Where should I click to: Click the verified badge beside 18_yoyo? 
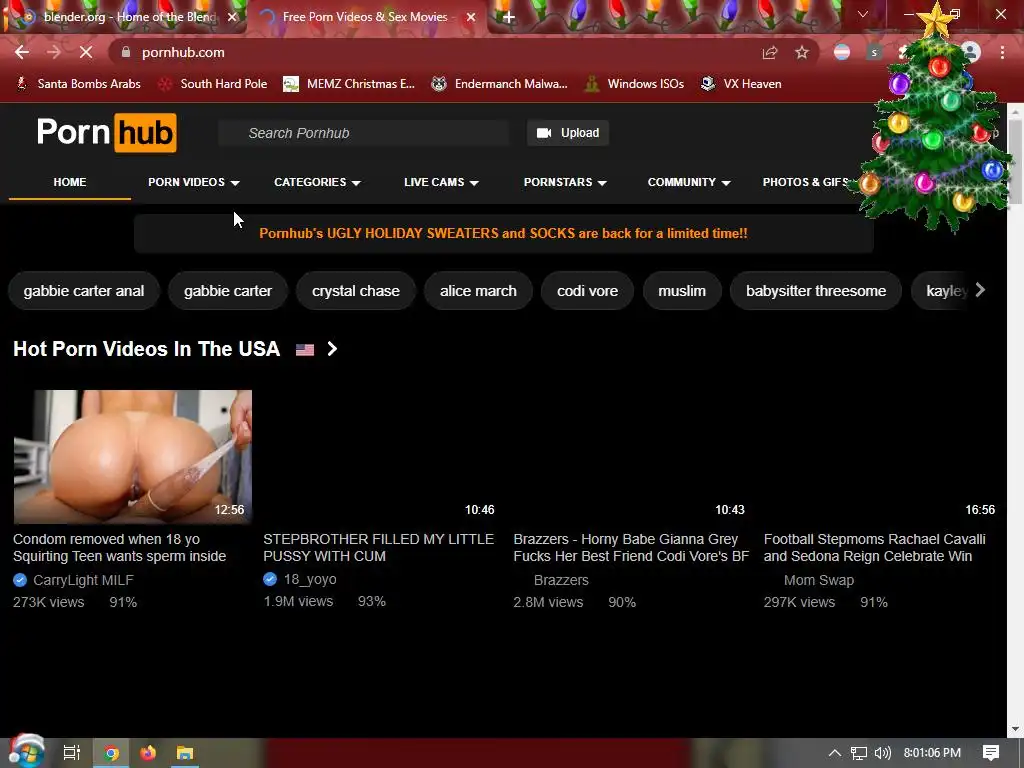point(270,579)
